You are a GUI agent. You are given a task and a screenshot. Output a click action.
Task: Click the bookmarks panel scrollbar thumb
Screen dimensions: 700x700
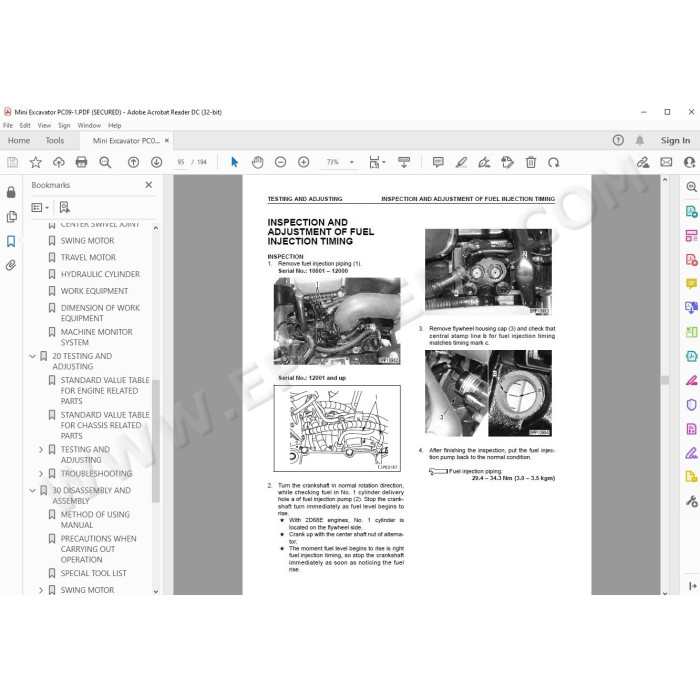[x=156, y=441]
